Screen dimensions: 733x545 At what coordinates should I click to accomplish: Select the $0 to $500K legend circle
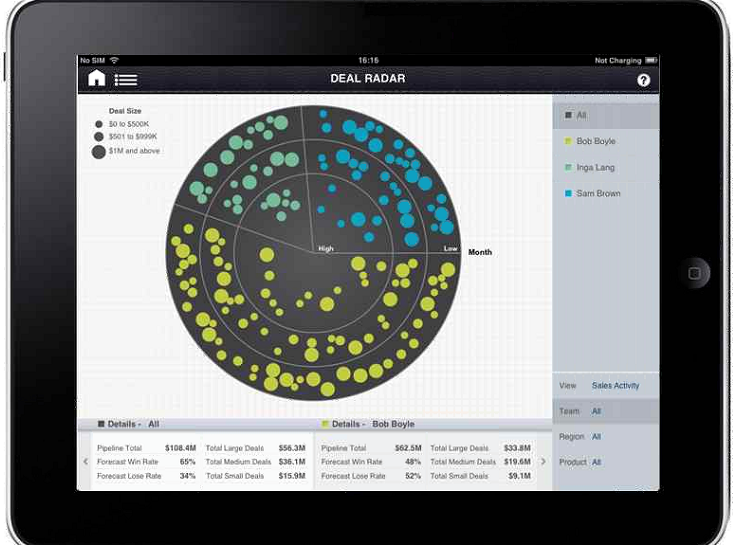click(99, 125)
